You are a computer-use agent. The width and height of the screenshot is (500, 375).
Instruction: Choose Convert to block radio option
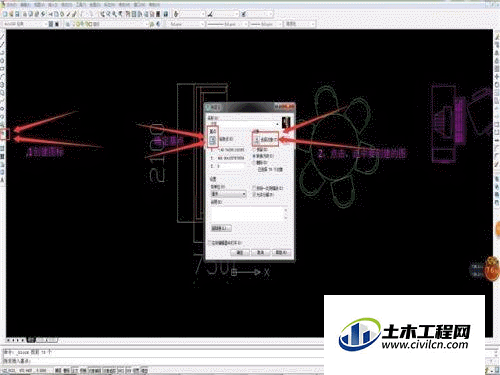pos(263,156)
